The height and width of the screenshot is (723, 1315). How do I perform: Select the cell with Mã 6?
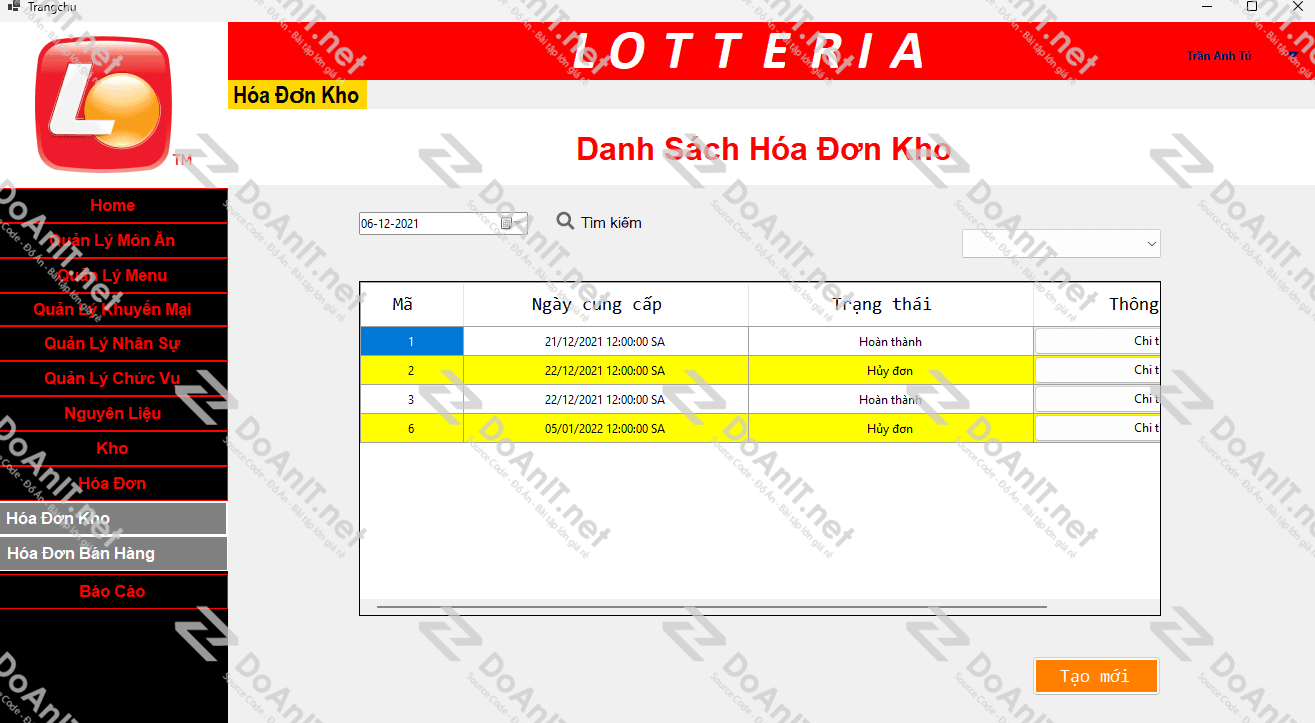click(412, 428)
